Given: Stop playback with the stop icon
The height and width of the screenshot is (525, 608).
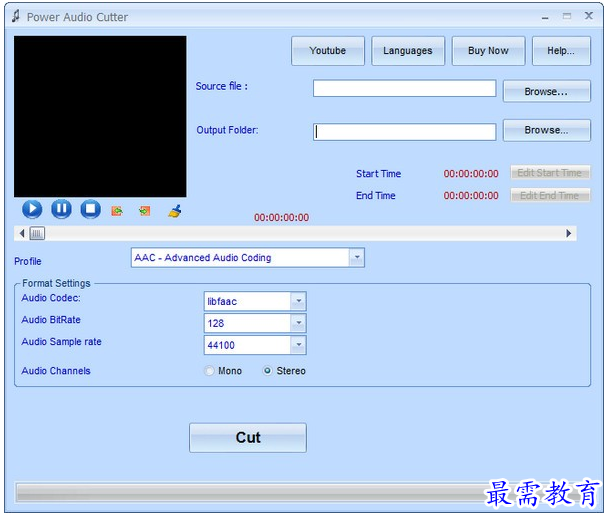Looking at the screenshot, I should pos(90,209).
